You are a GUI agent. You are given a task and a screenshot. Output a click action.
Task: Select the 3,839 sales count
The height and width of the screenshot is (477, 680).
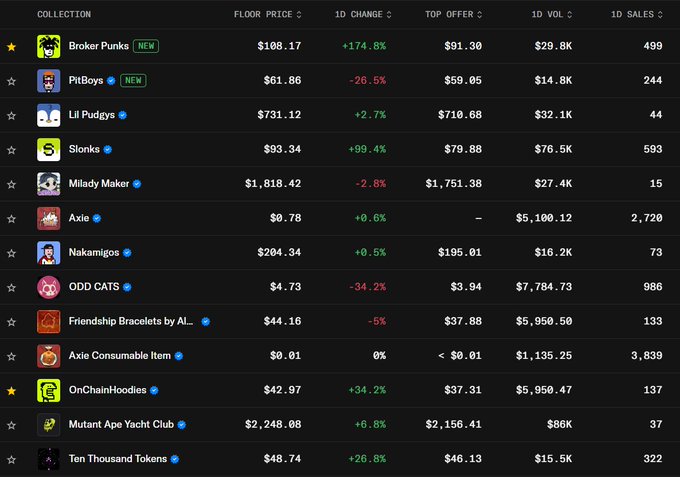pos(647,356)
